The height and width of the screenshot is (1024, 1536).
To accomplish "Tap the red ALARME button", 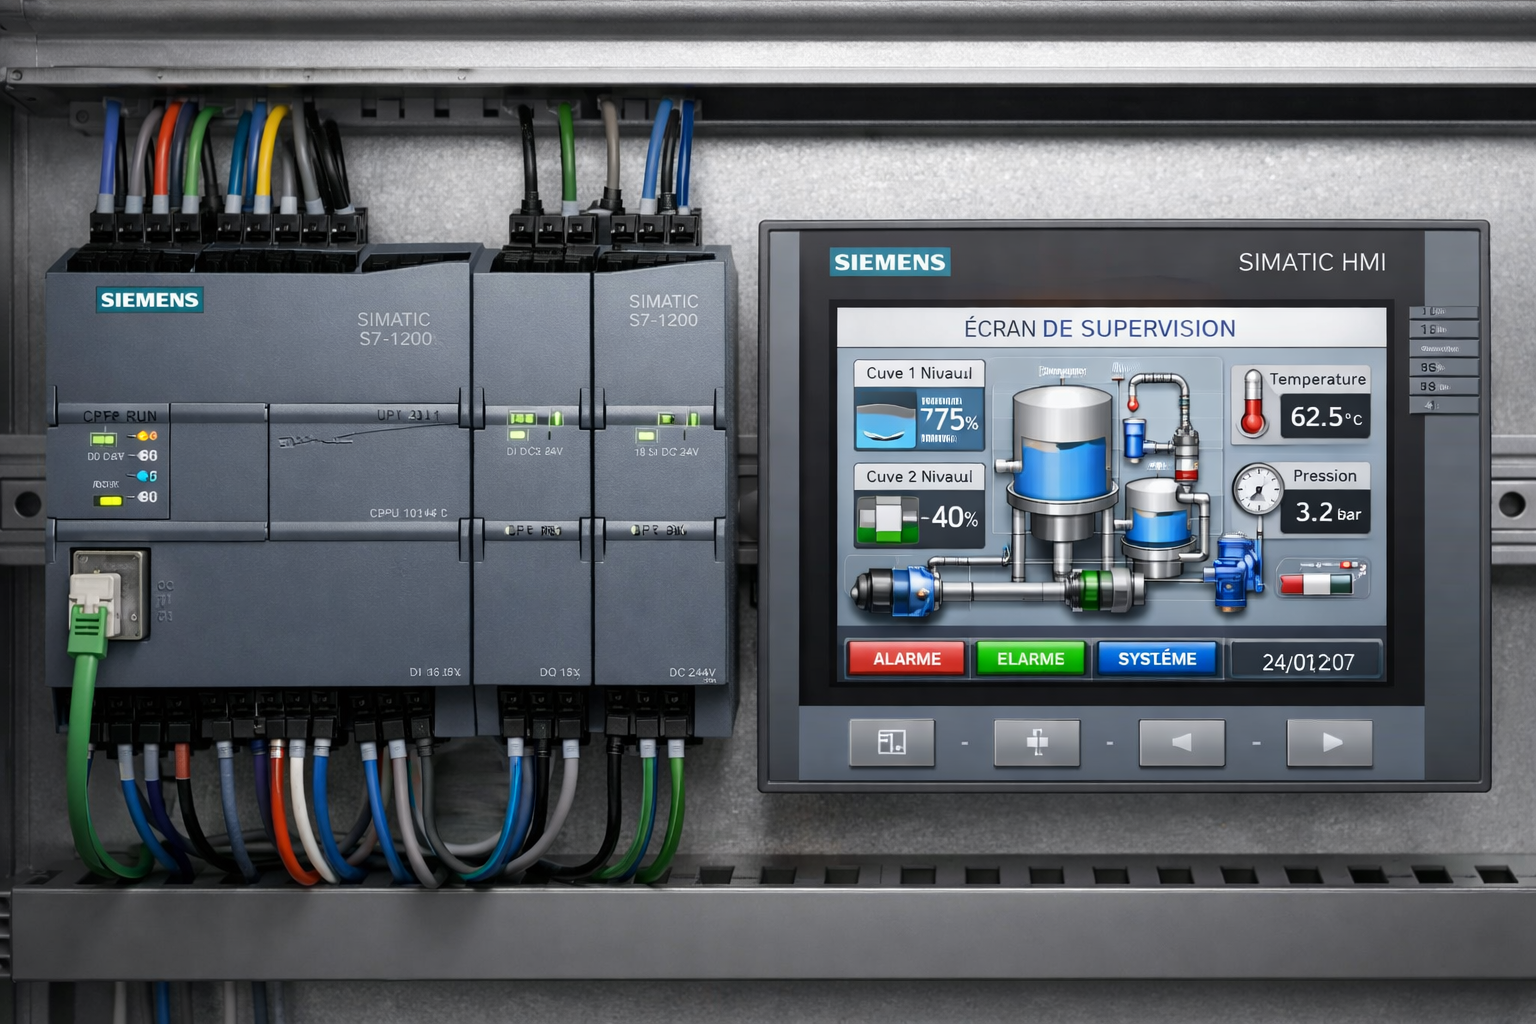I will (907, 659).
